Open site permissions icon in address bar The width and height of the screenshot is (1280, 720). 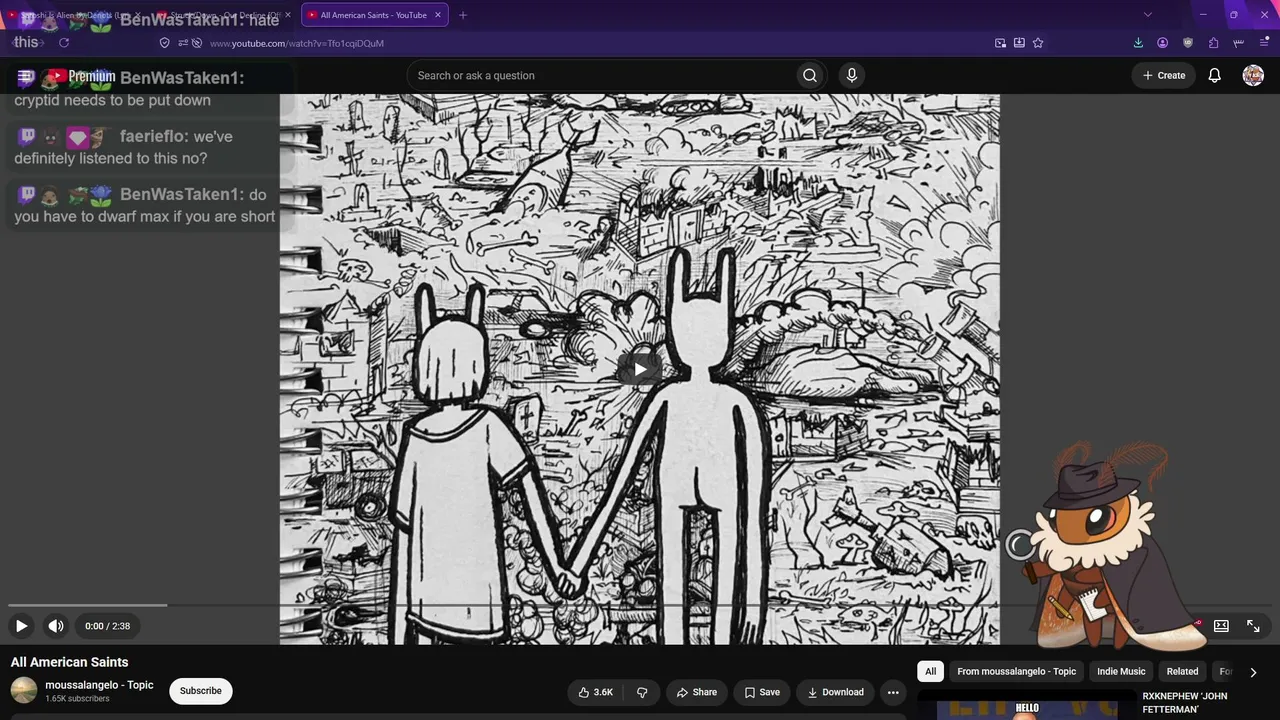[x=183, y=43]
